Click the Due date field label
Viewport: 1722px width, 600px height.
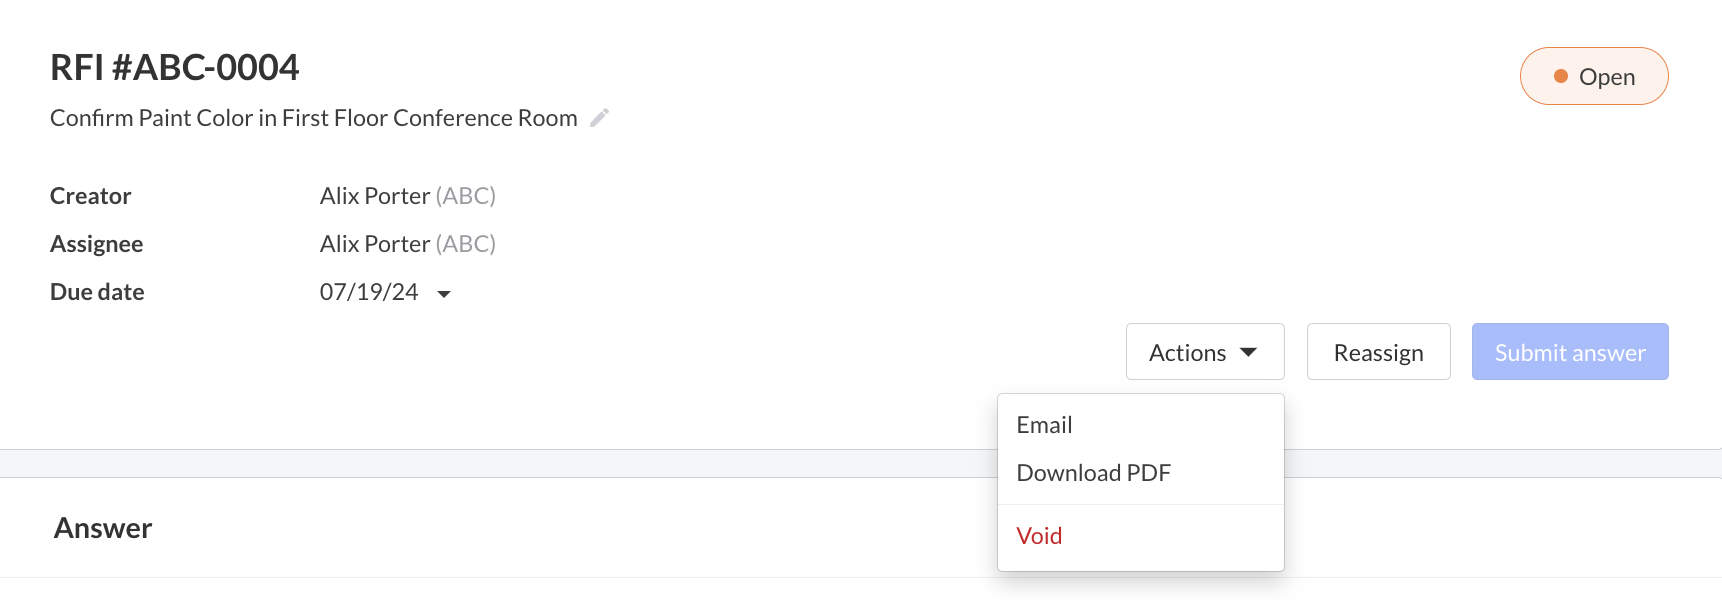pos(97,292)
